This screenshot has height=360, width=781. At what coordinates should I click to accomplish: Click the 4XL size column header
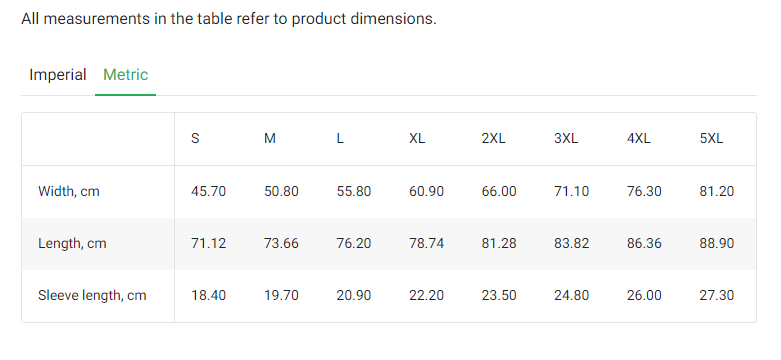tap(639, 138)
